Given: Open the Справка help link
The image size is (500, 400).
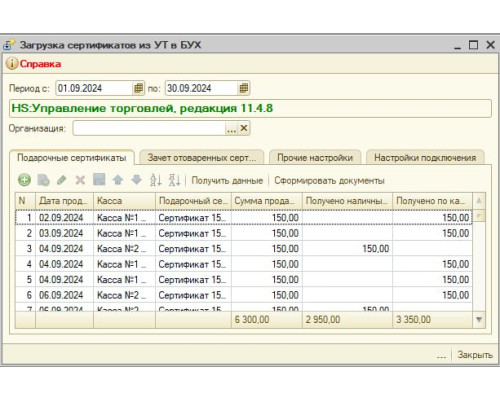Looking at the screenshot, I should 40,64.
